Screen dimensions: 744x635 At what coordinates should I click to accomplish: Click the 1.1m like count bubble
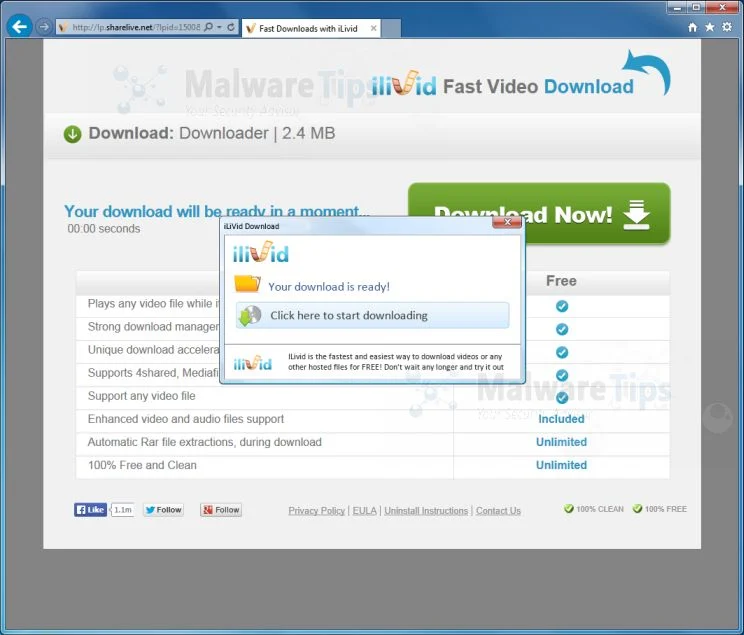point(122,510)
